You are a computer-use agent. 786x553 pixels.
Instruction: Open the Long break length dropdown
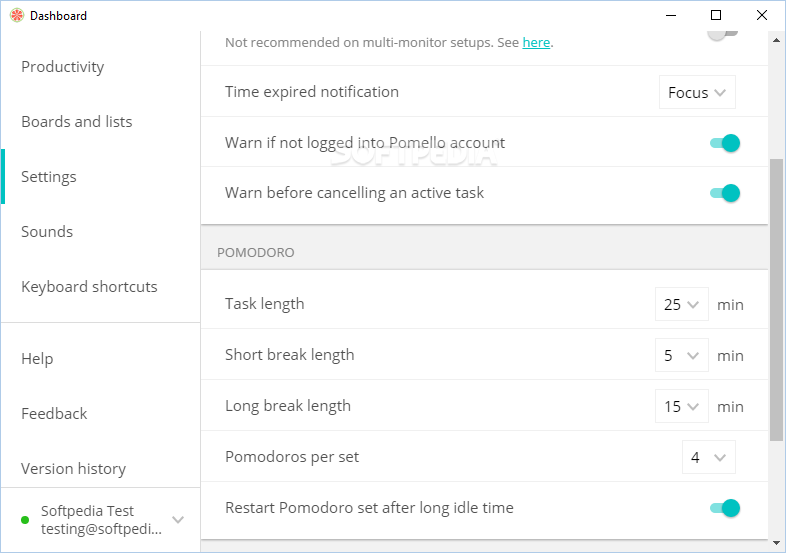pyautogui.click(x=682, y=406)
